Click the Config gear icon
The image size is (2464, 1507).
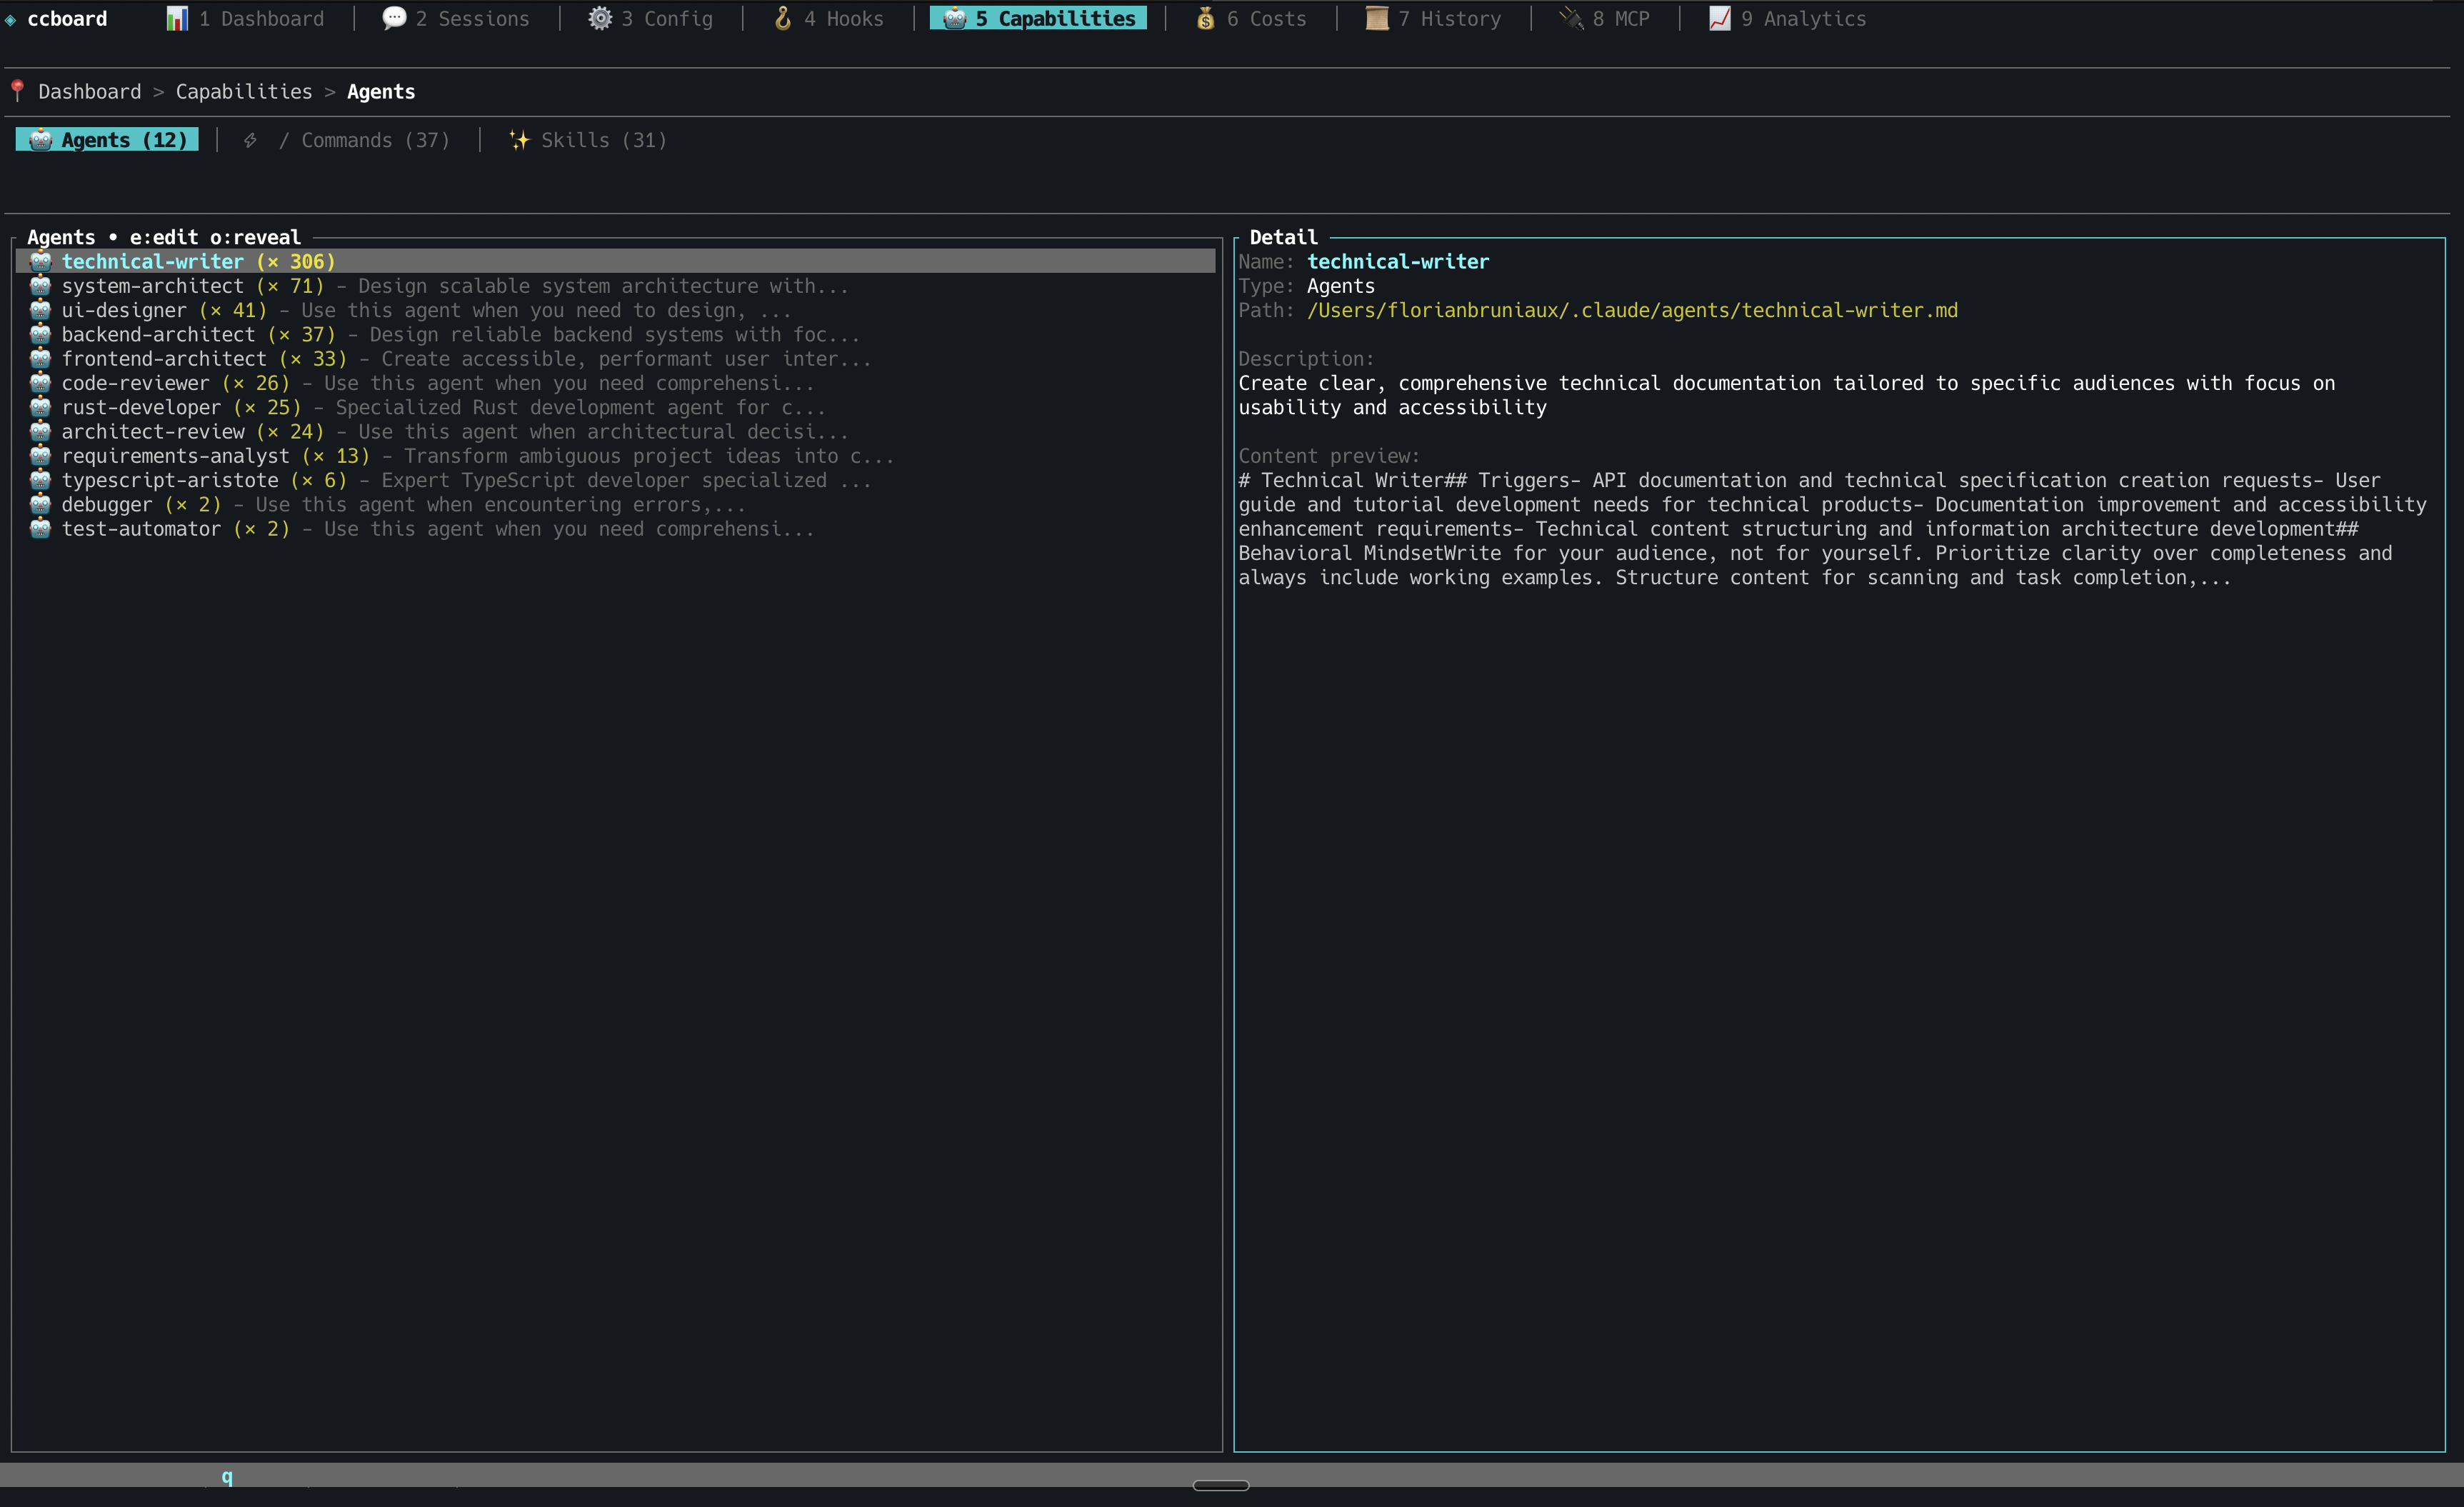(x=599, y=19)
